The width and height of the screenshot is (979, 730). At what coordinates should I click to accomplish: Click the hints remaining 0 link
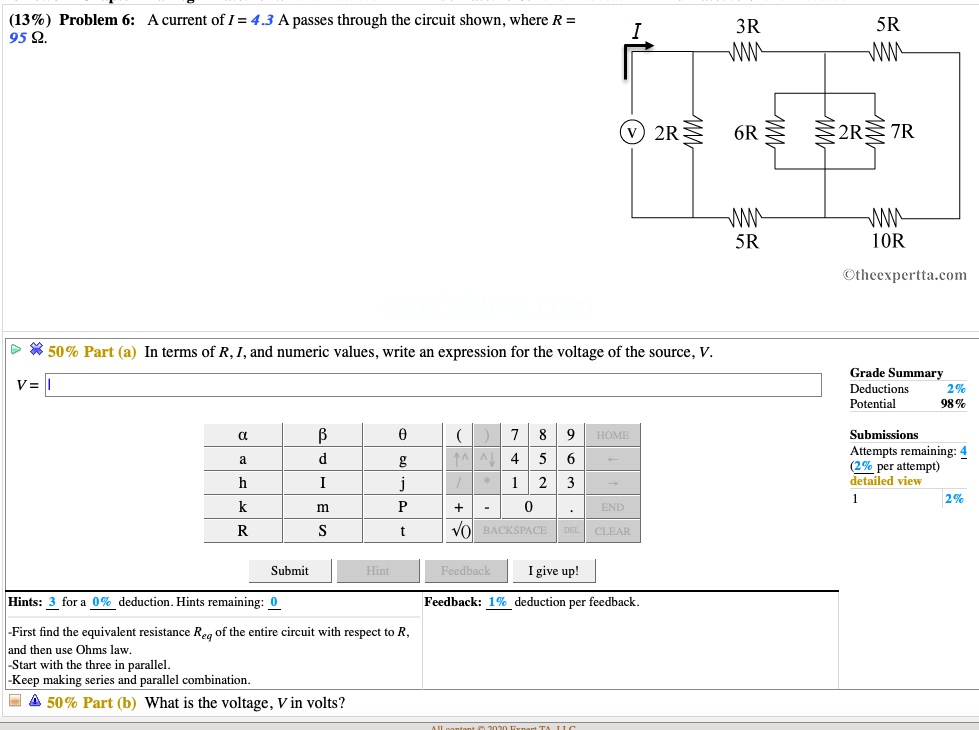point(273,602)
